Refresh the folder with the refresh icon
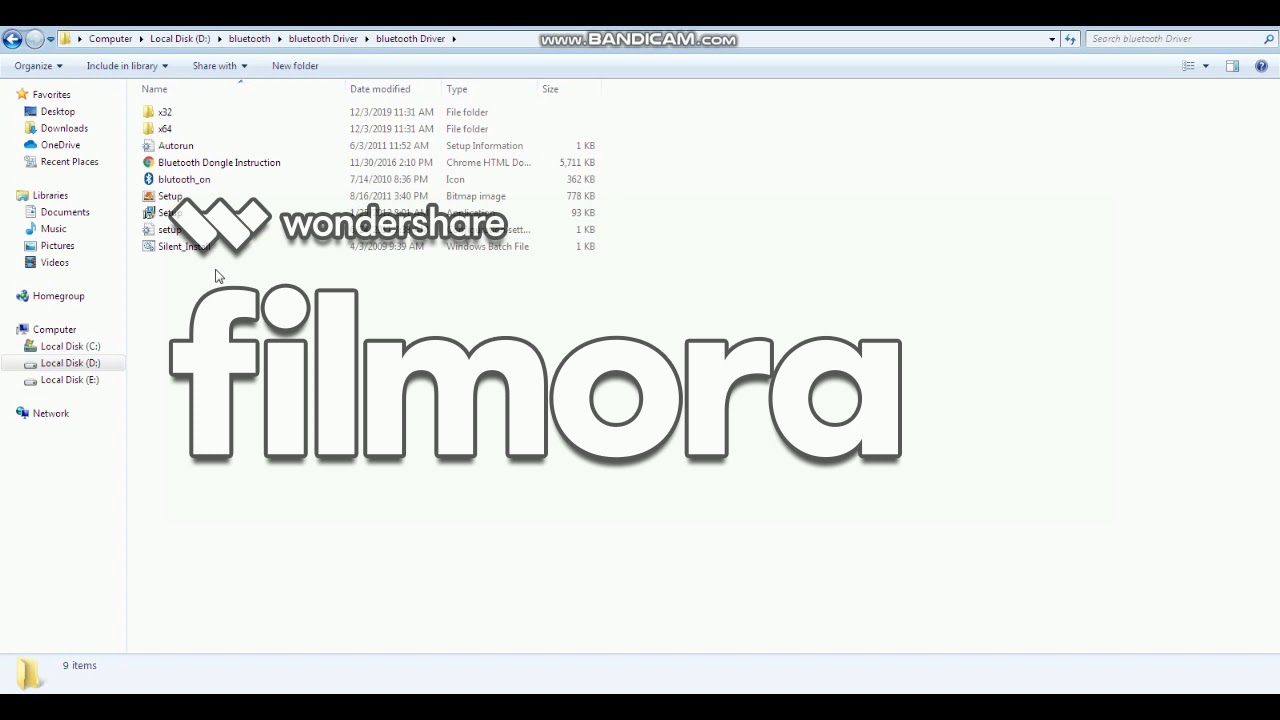This screenshot has height=720, width=1280. [1070, 39]
